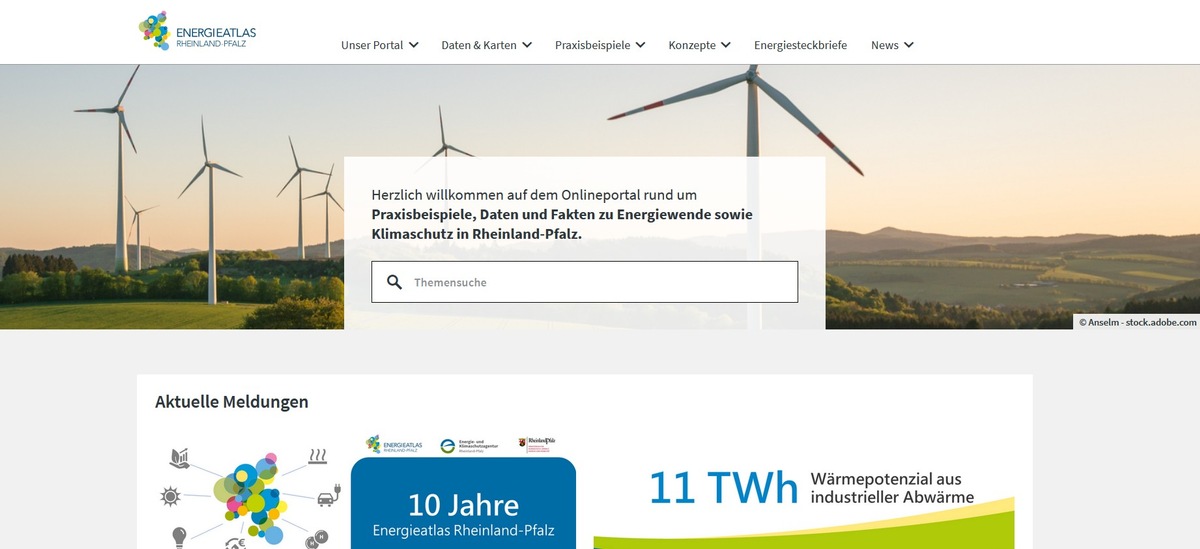This screenshot has height=549, width=1200.
Task: Expand the Konzepte chevron
Action: click(x=726, y=45)
